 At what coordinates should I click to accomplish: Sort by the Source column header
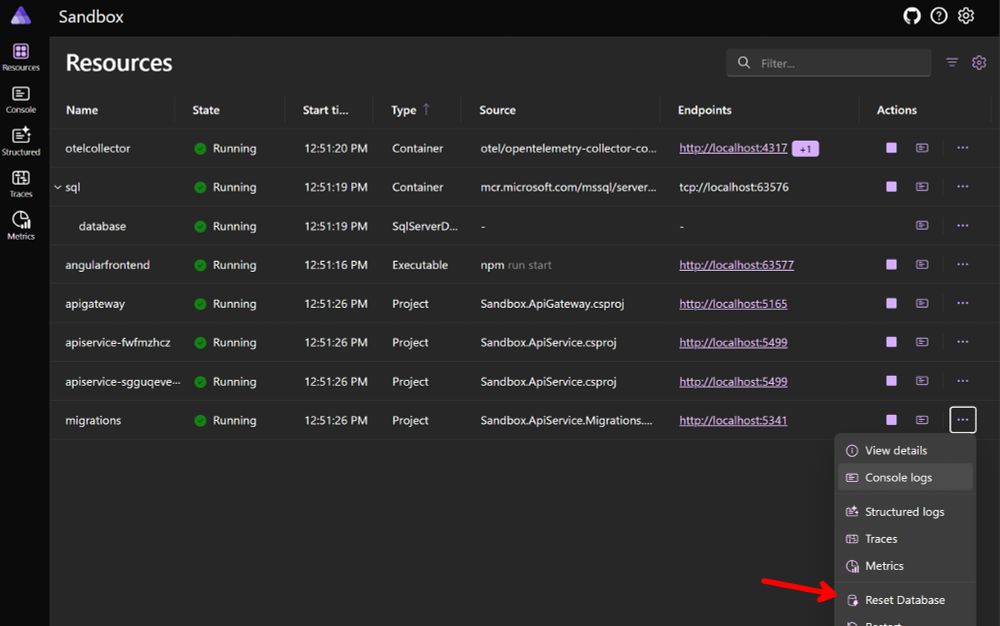(497, 110)
